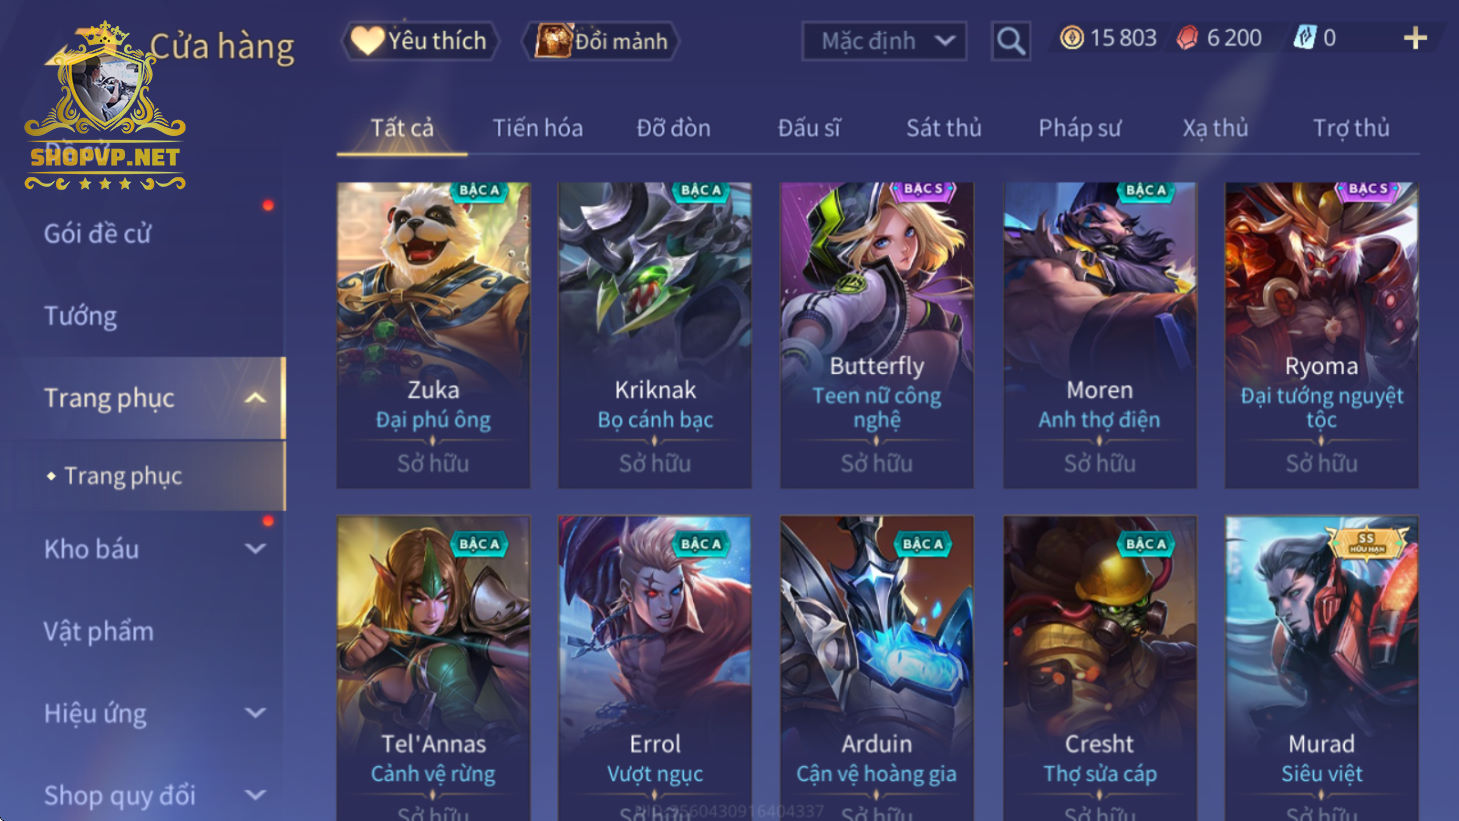Expand the Hiệu ứng sidebar section
Screen dimensions: 1459x821
pyautogui.click(x=256, y=713)
